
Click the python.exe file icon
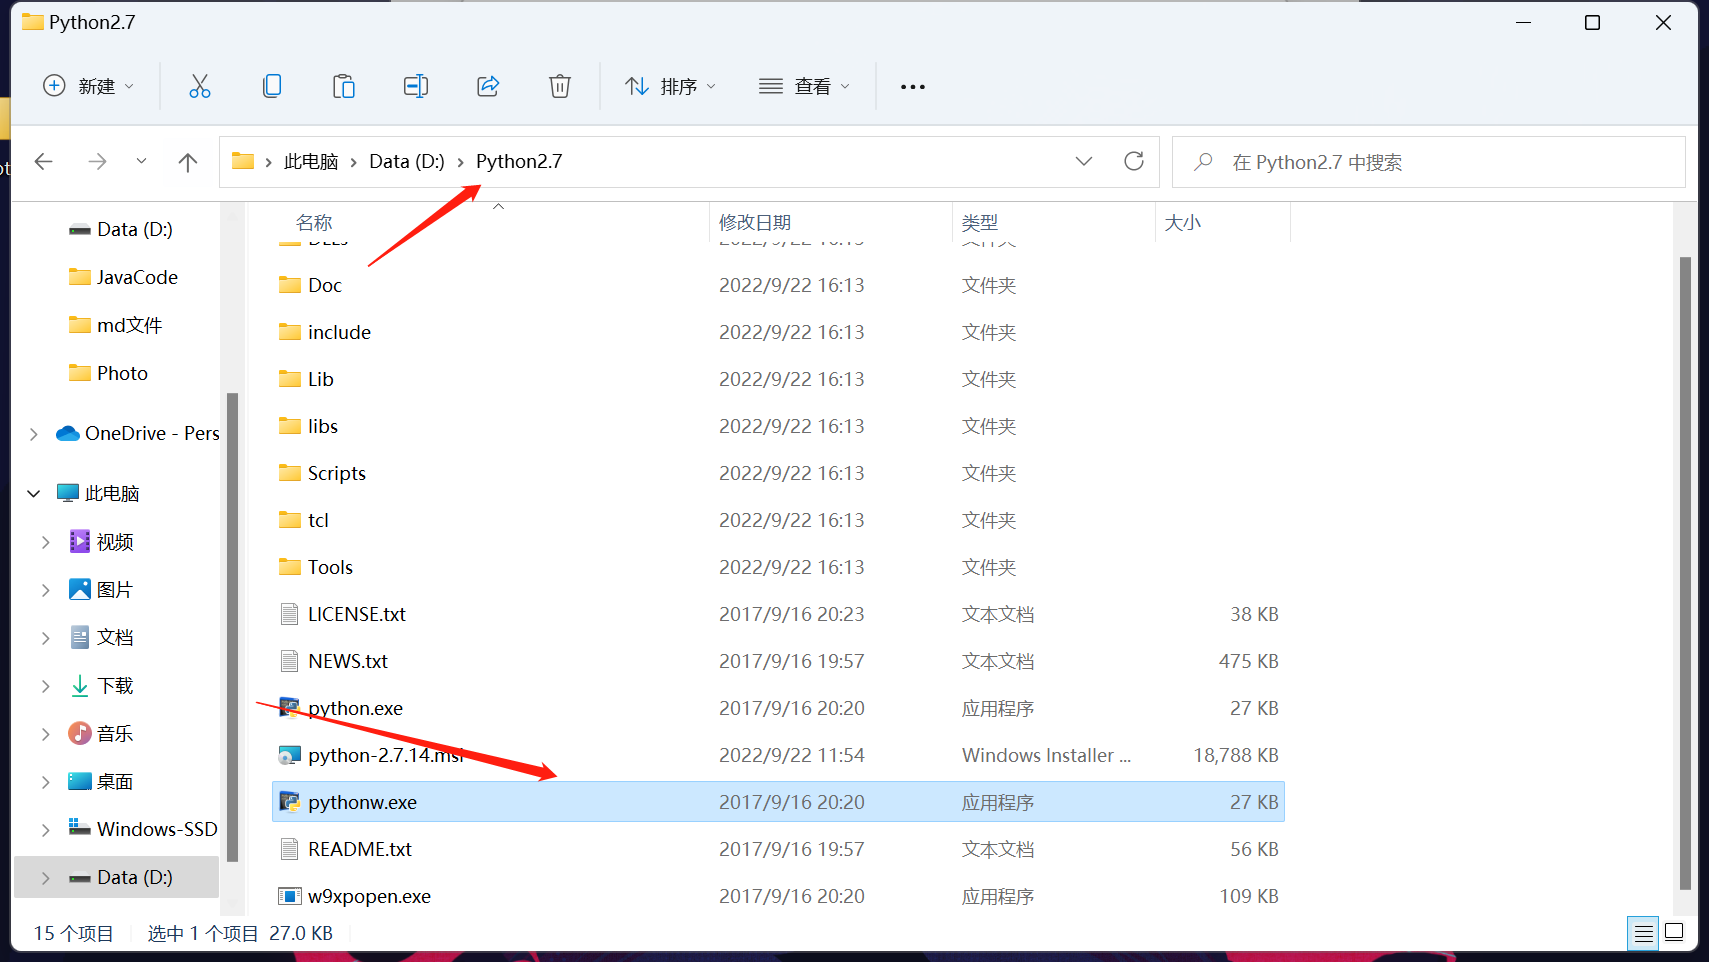pos(289,708)
